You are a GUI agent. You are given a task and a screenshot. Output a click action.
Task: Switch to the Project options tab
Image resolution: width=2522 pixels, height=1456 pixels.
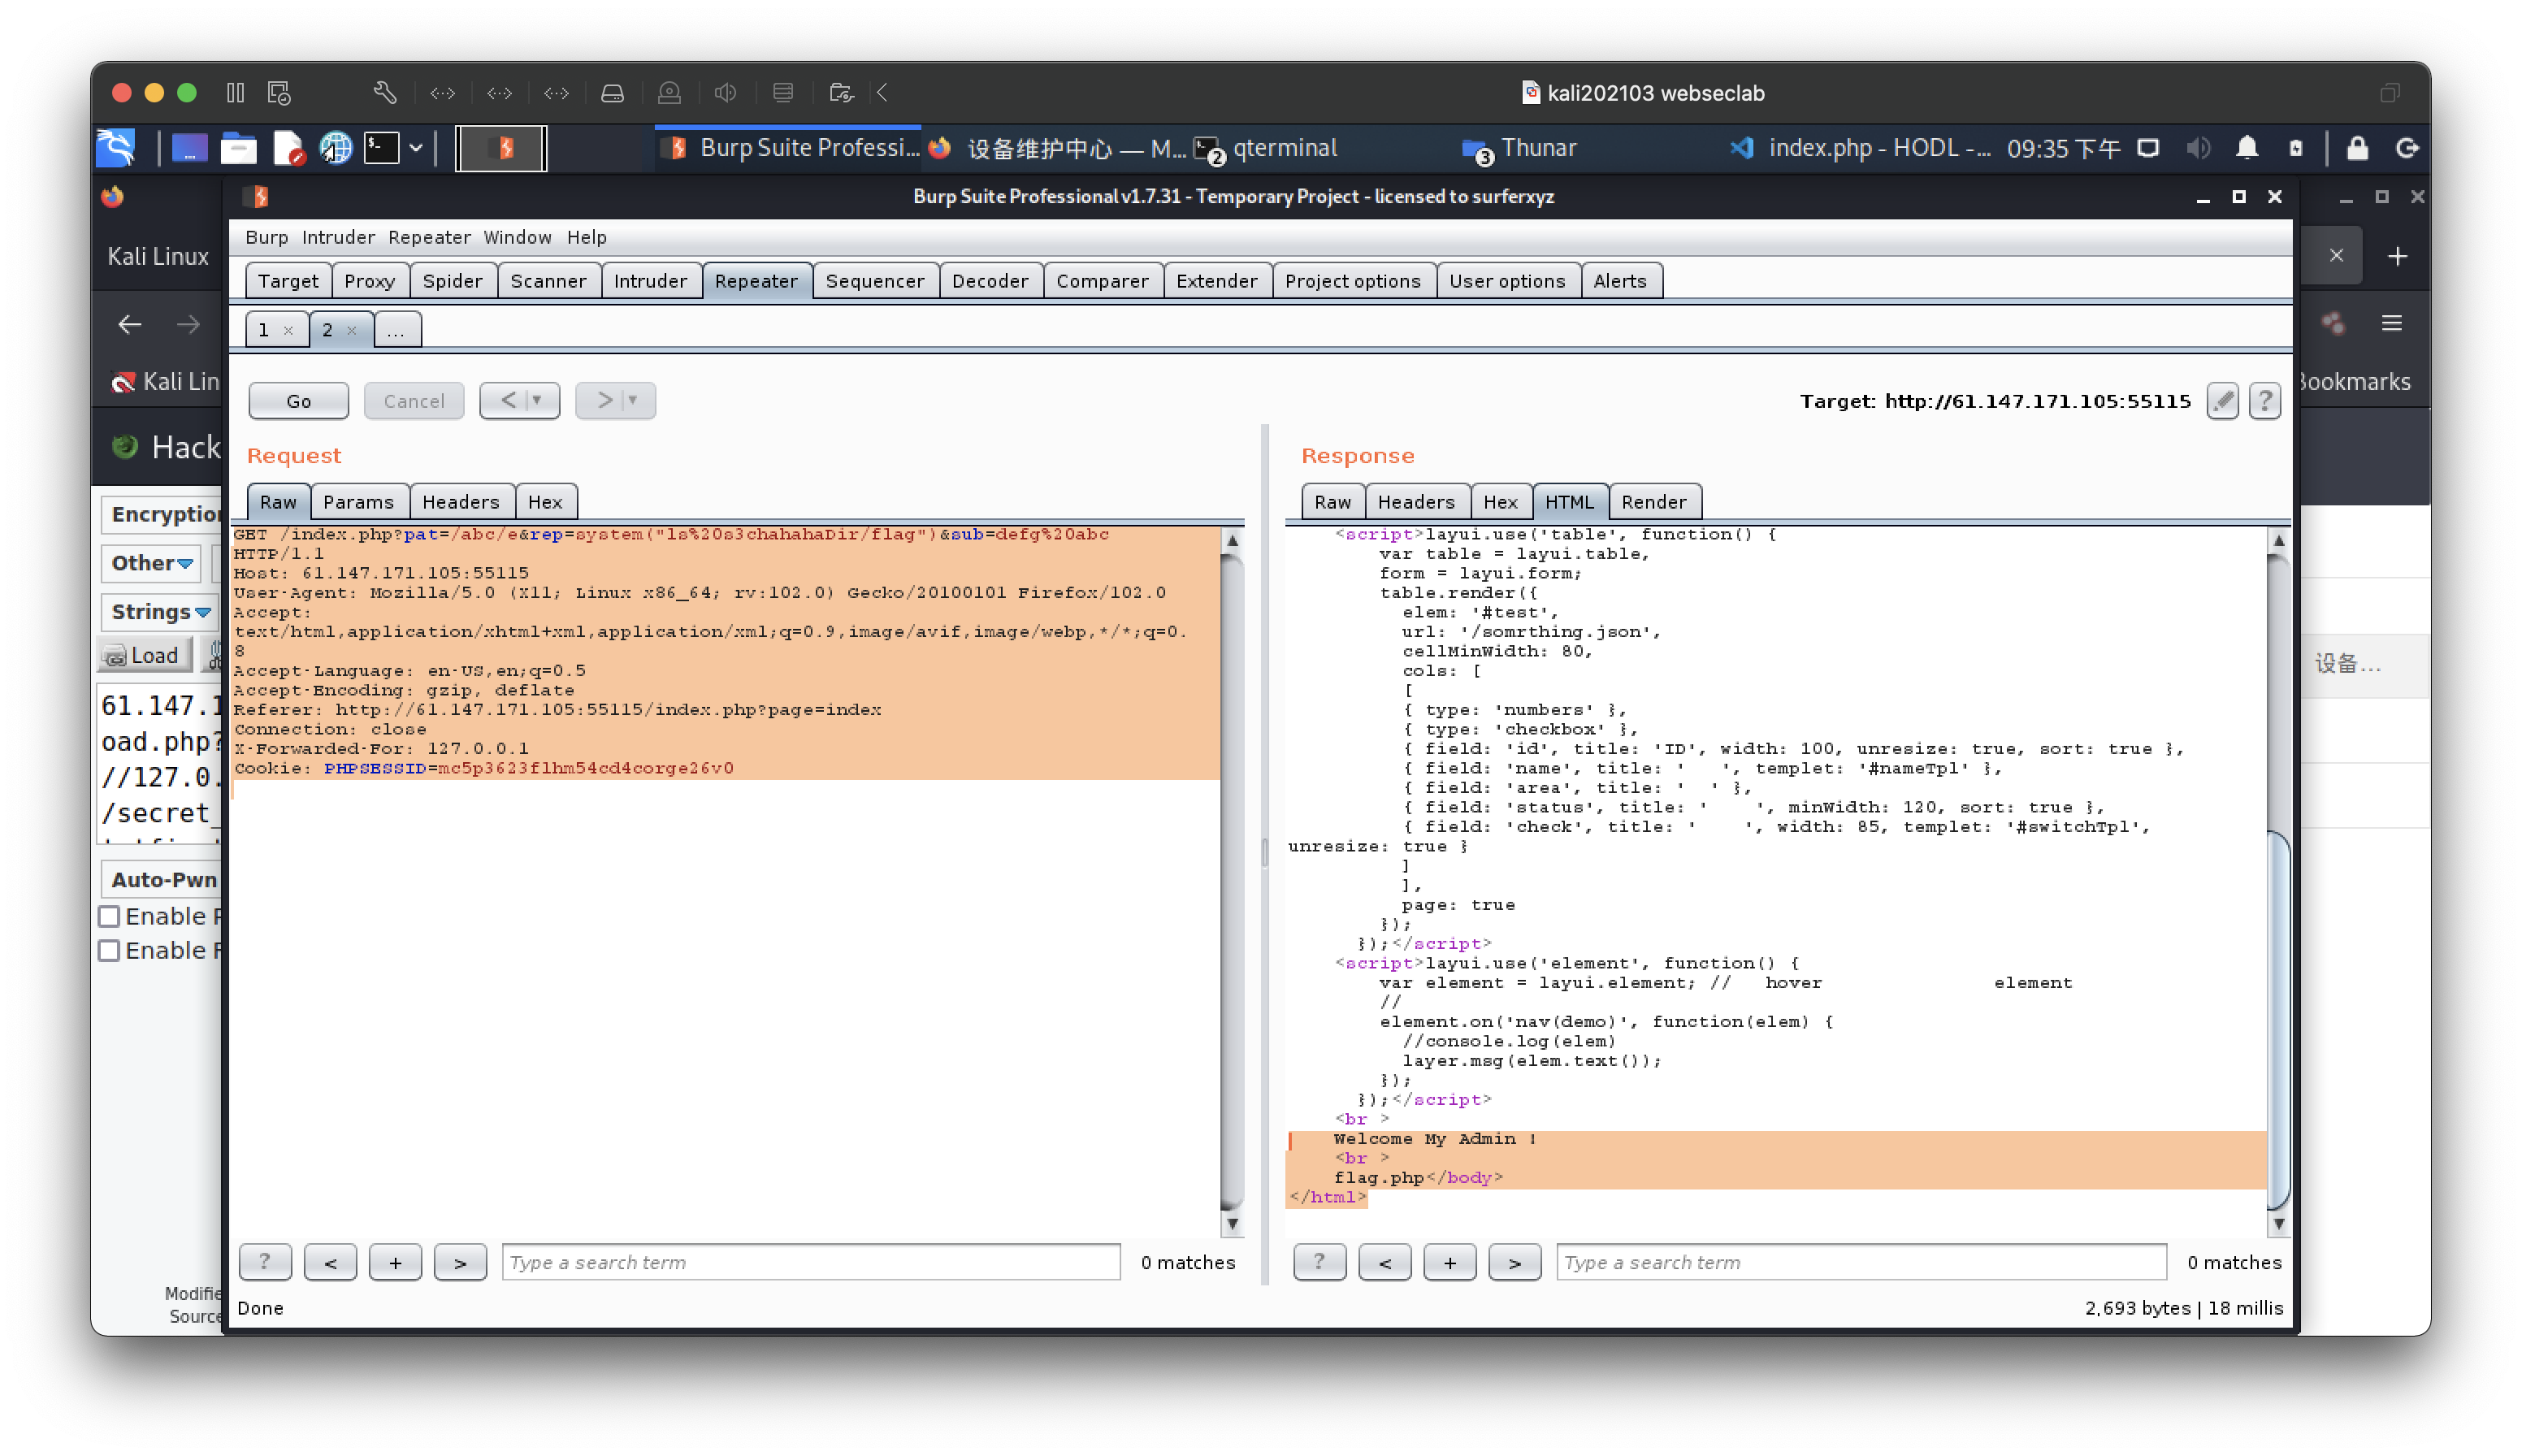coord(1352,281)
